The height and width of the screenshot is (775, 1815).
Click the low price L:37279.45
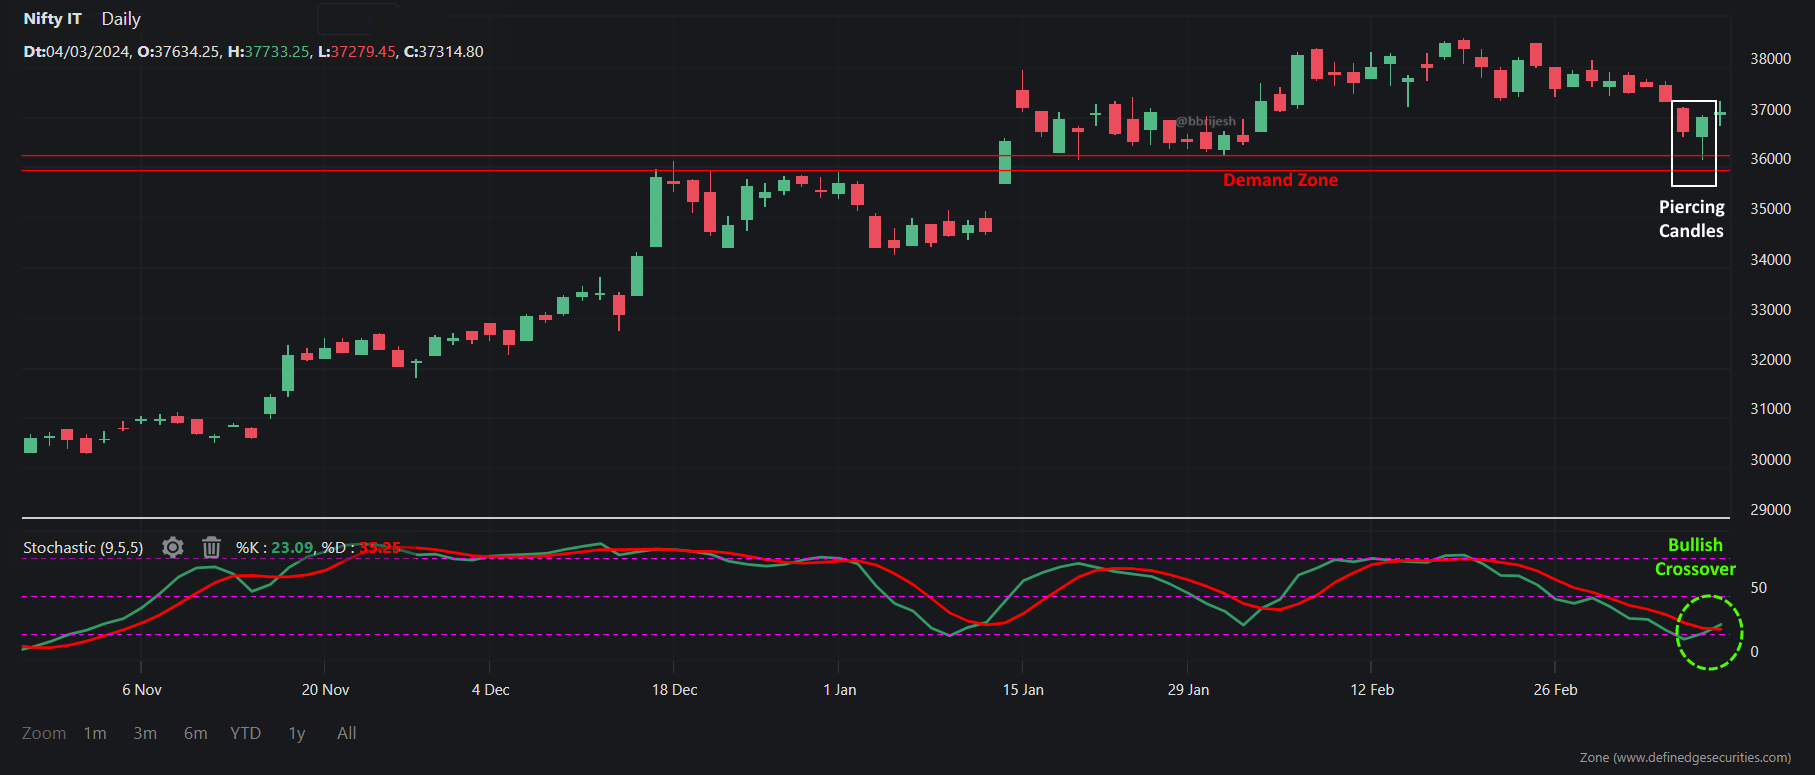(357, 52)
